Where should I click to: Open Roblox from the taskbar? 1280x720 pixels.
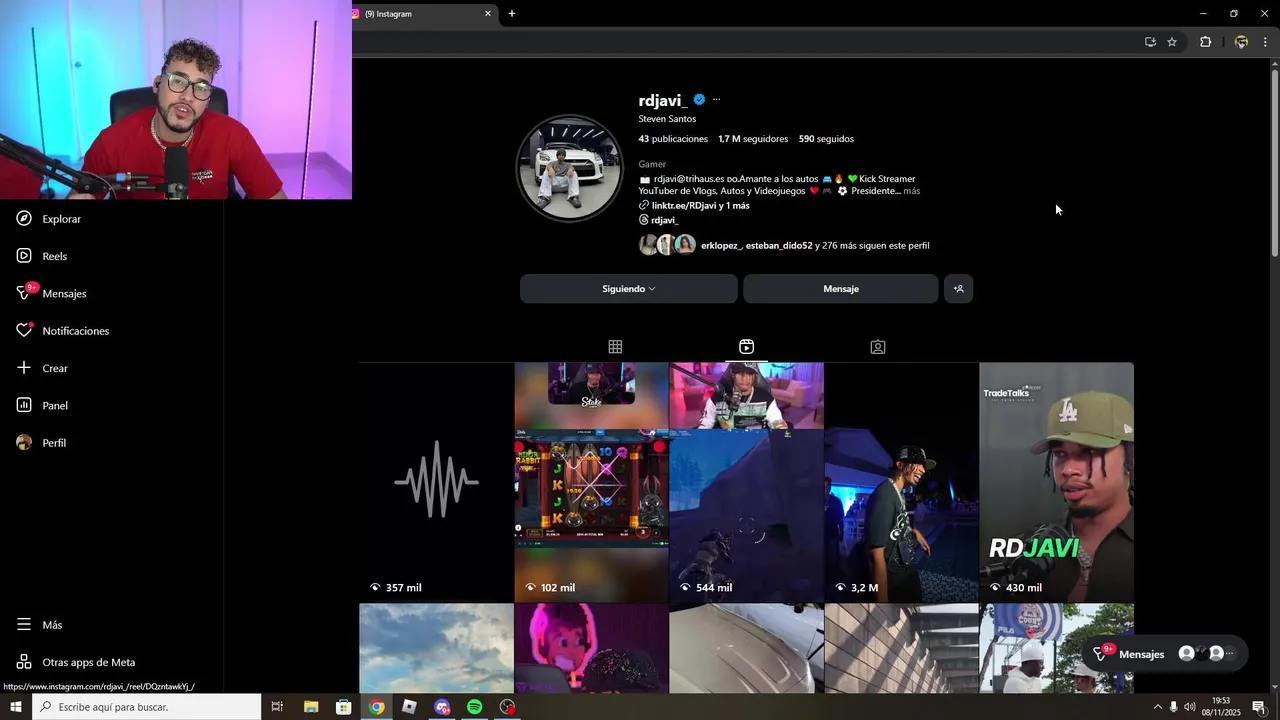point(409,707)
